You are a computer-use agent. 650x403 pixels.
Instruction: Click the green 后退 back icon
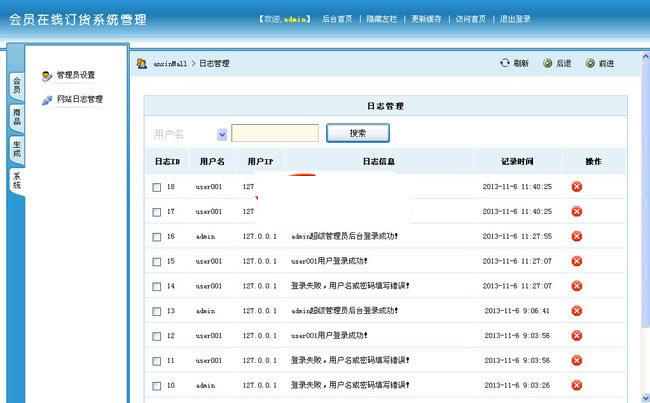pos(547,64)
